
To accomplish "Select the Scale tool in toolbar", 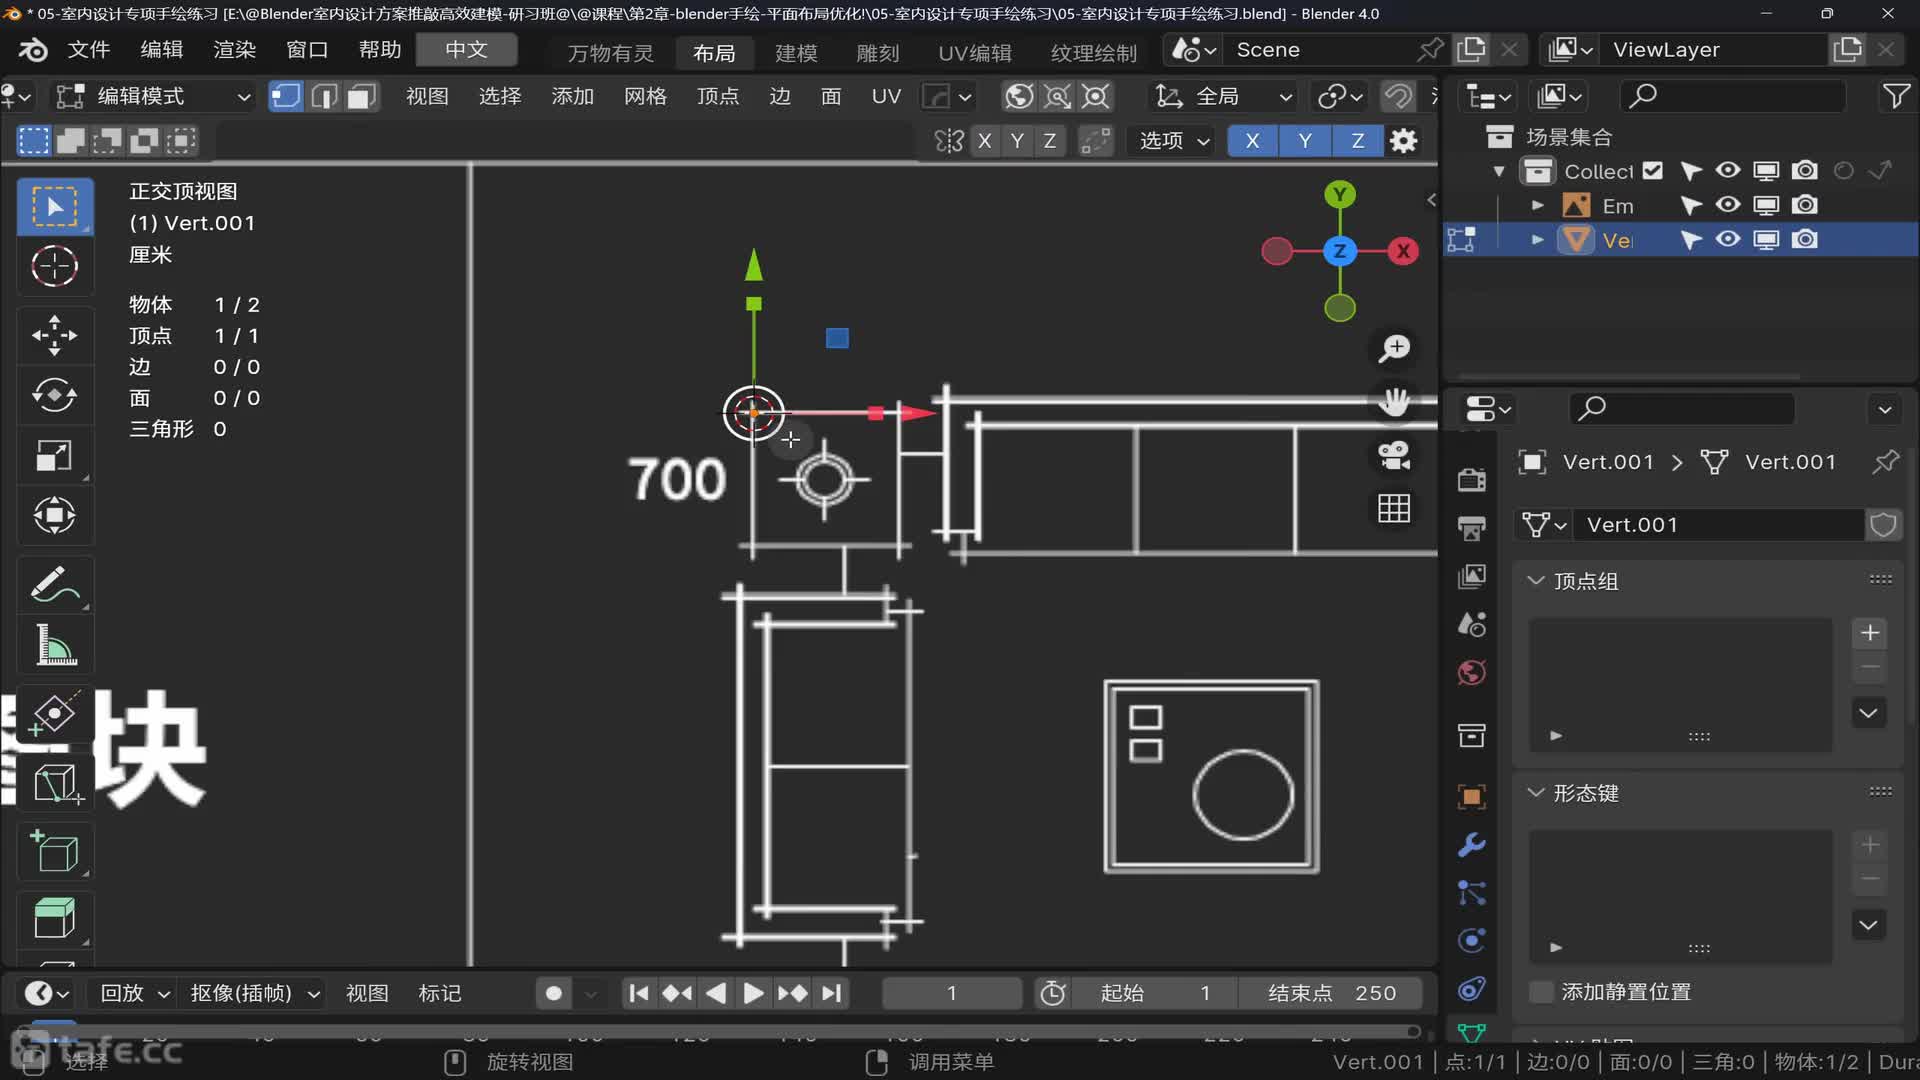I will click(54, 456).
